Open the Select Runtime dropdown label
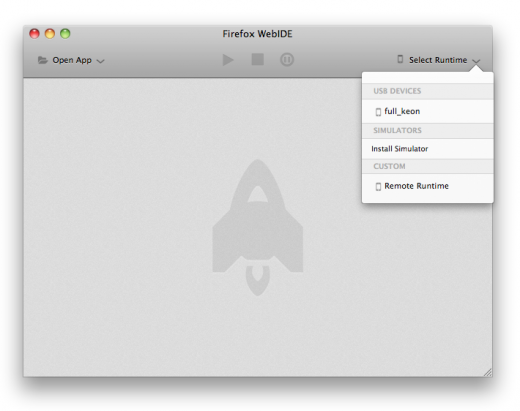520x411 pixels. tap(438, 60)
